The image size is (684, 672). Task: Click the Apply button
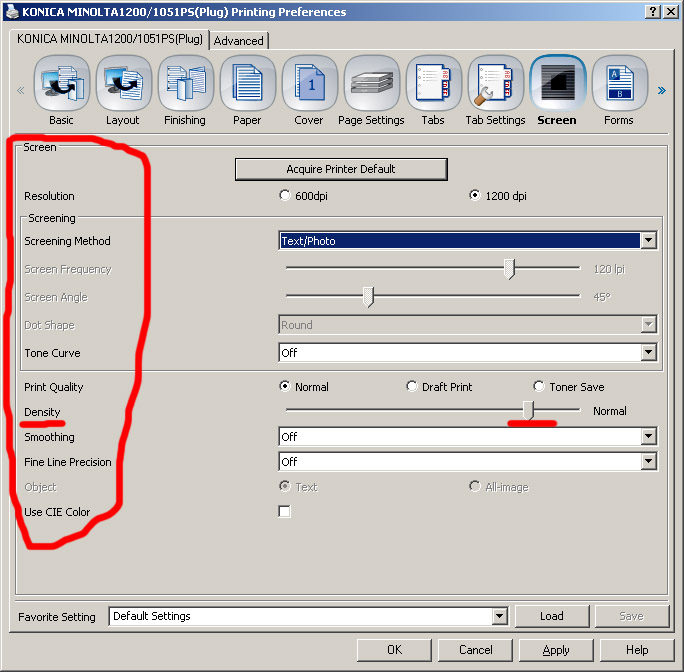point(556,650)
